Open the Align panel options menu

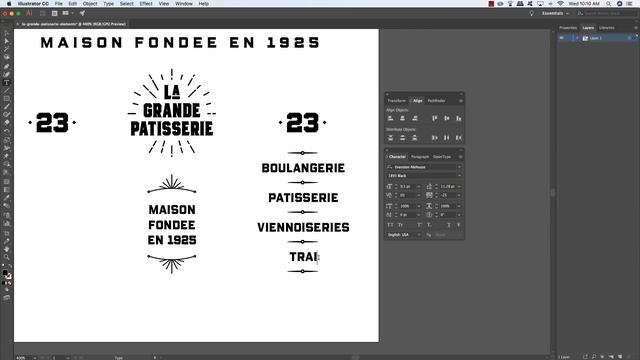[x=461, y=101]
